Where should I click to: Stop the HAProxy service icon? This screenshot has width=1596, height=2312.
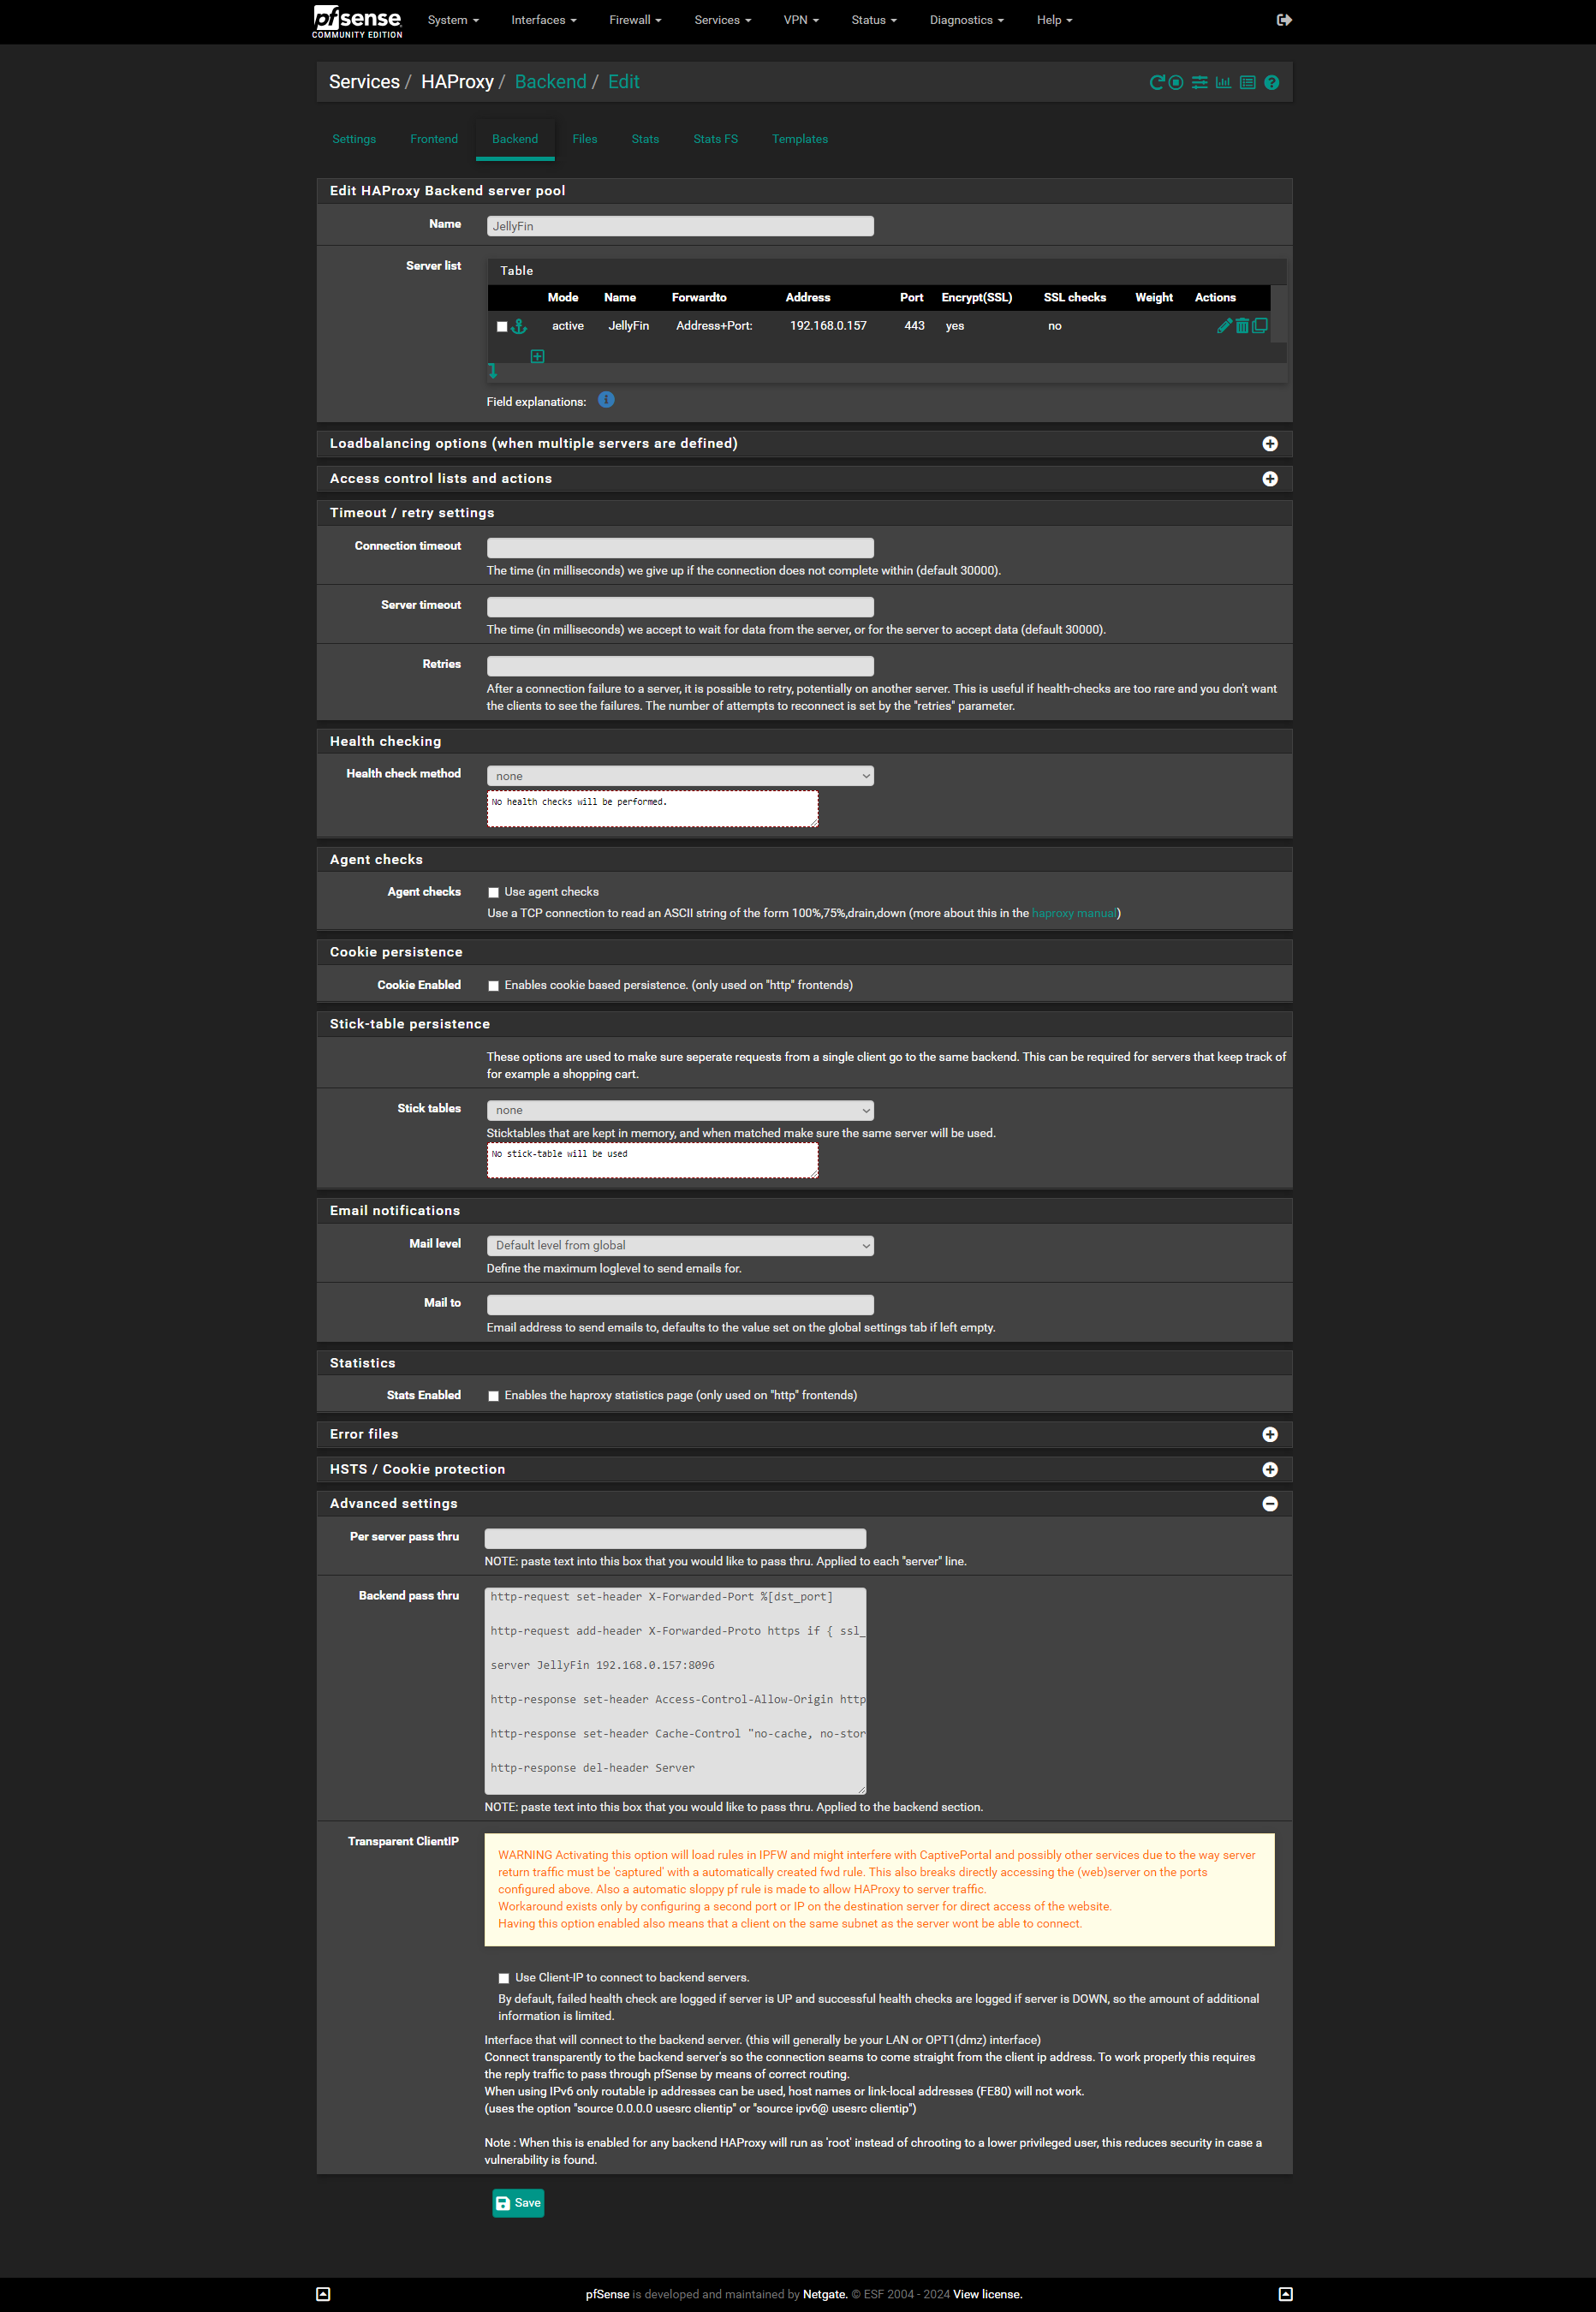click(x=1176, y=83)
